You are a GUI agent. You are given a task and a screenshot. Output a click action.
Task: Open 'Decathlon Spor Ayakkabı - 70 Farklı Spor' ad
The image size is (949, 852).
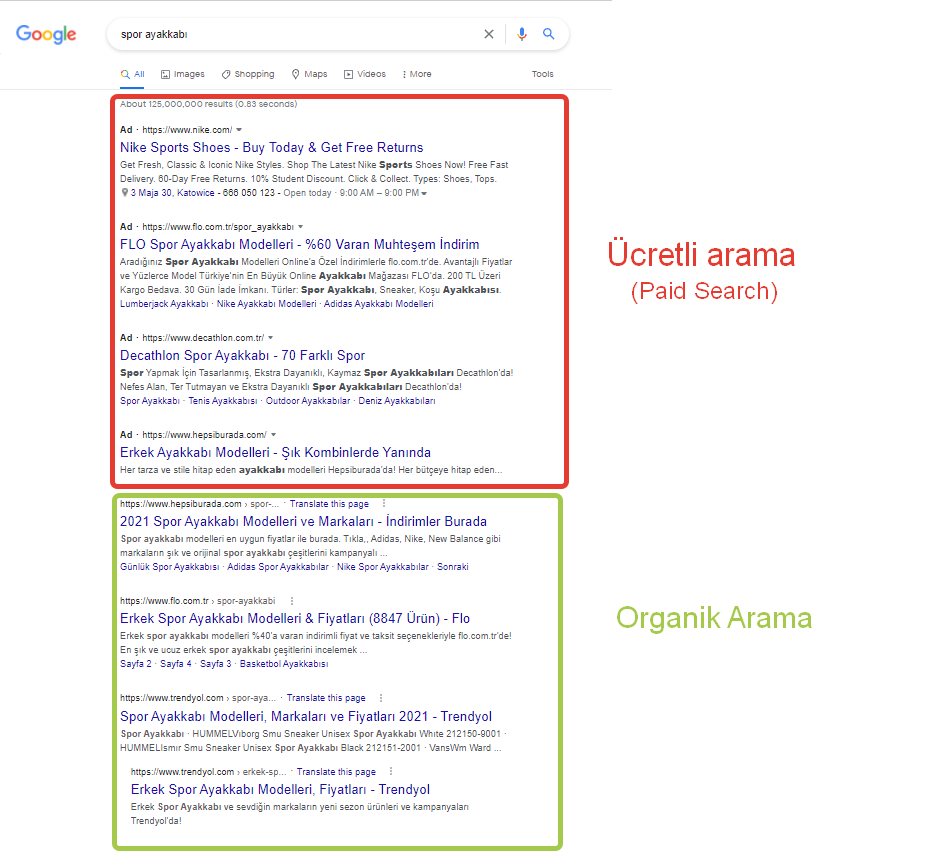click(242, 355)
